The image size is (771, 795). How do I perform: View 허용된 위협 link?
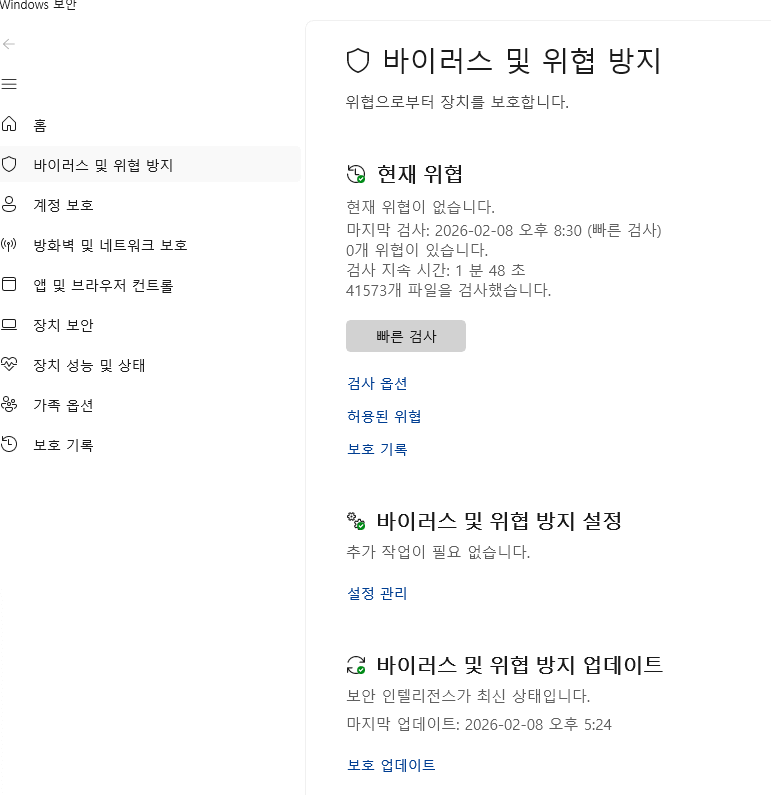[x=384, y=416]
